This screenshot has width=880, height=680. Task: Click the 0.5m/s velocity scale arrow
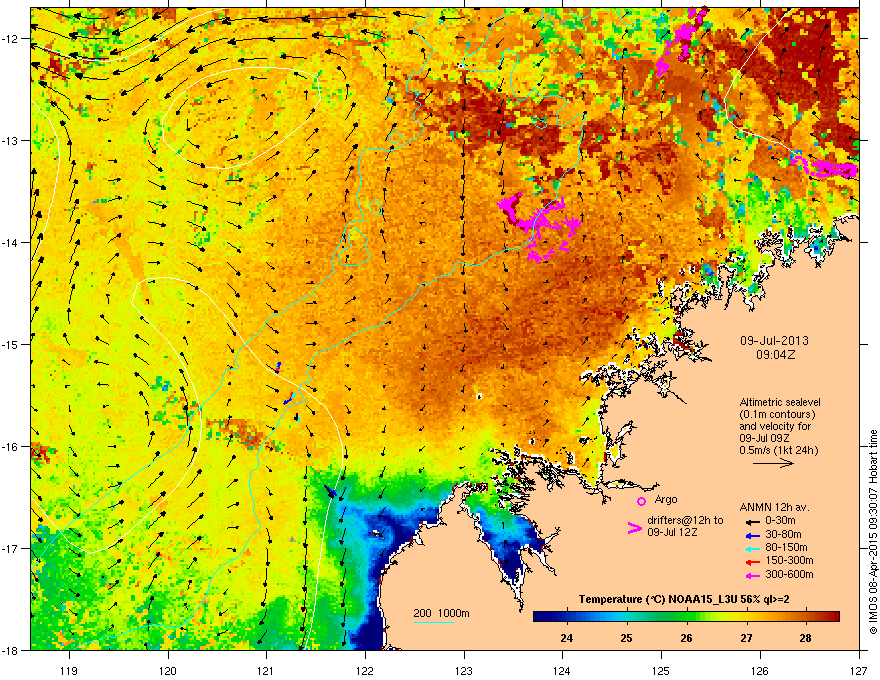[x=773, y=463]
